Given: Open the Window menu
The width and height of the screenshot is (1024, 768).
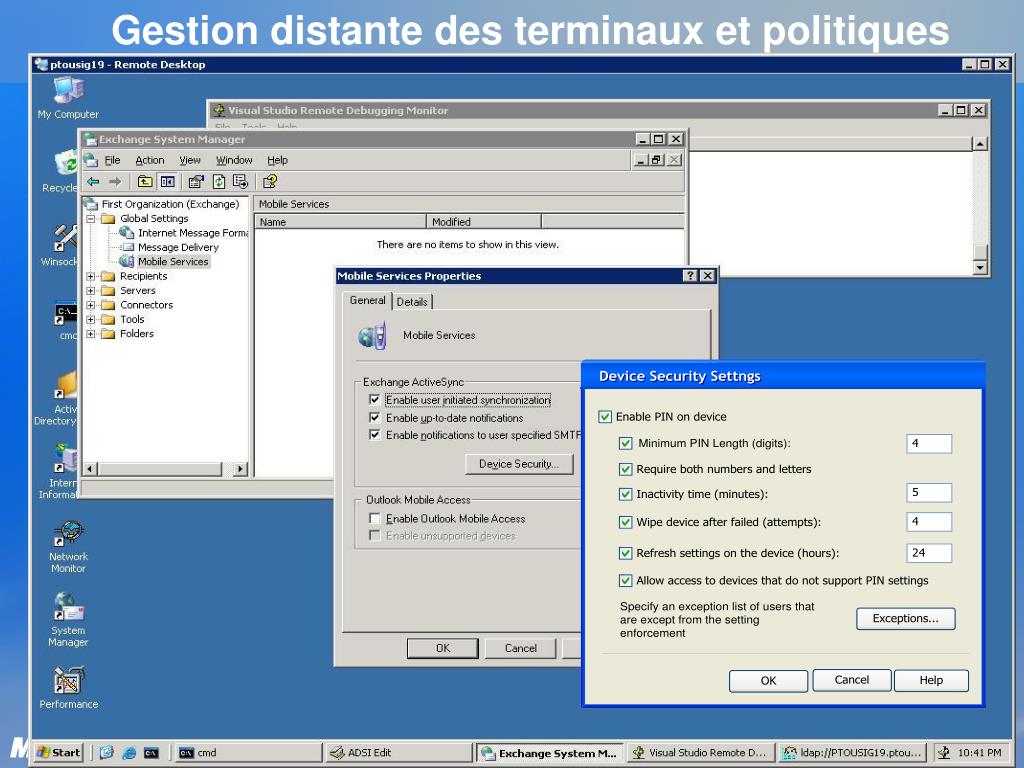Looking at the screenshot, I should click(x=234, y=160).
